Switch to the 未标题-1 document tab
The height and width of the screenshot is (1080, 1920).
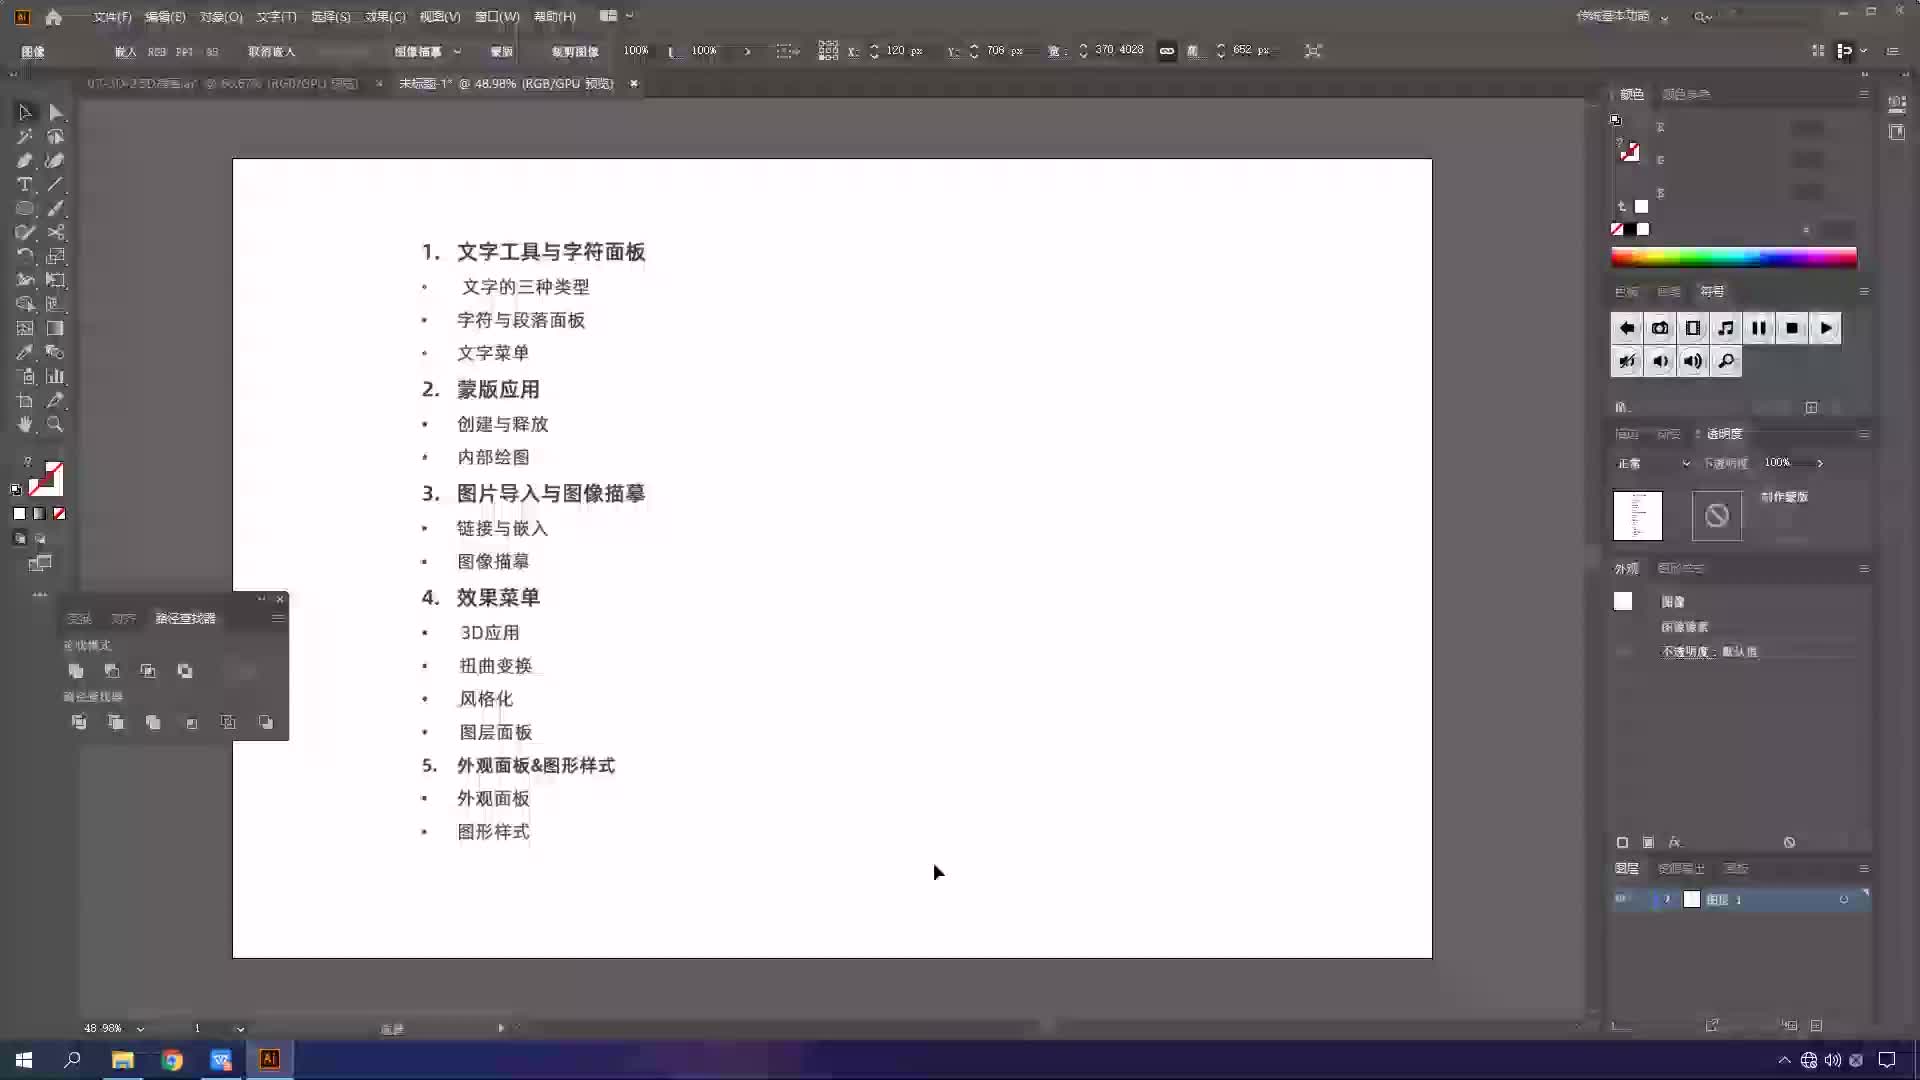506,84
